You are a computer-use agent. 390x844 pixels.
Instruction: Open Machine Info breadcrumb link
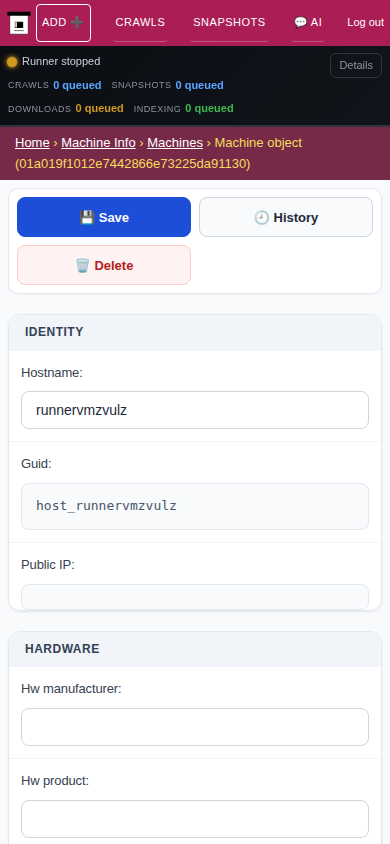pyautogui.click(x=98, y=143)
